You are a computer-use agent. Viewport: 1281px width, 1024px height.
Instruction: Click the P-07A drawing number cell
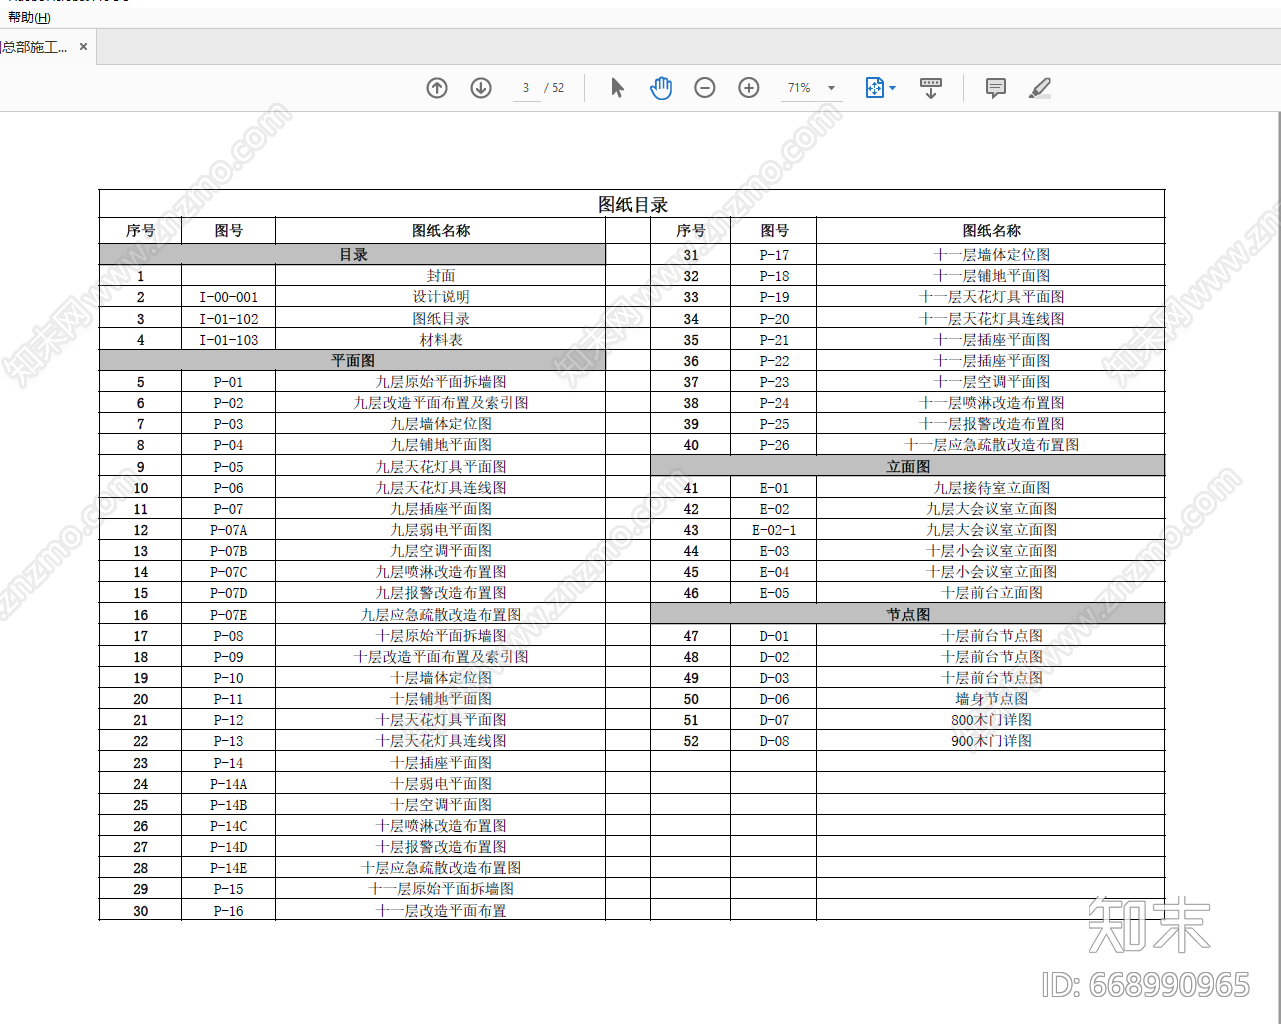(x=228, y=530)
